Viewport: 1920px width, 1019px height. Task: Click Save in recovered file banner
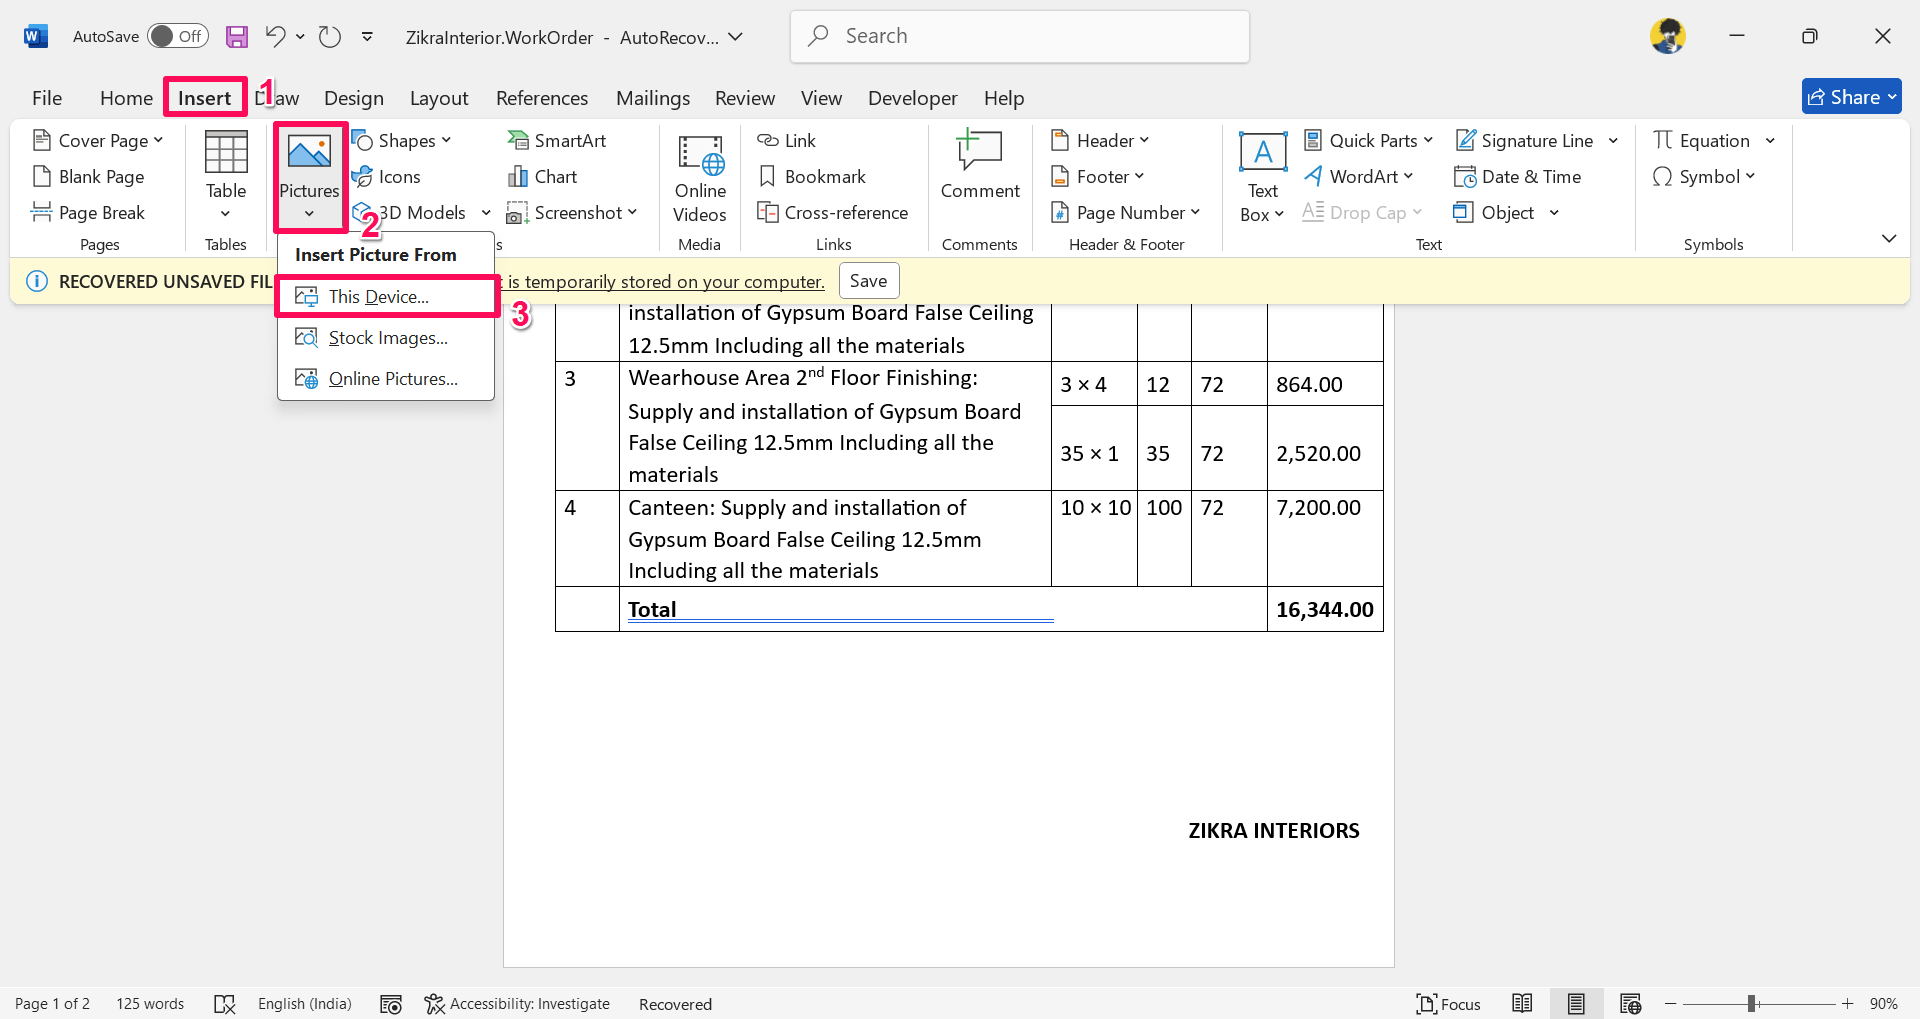pos(868,281)
